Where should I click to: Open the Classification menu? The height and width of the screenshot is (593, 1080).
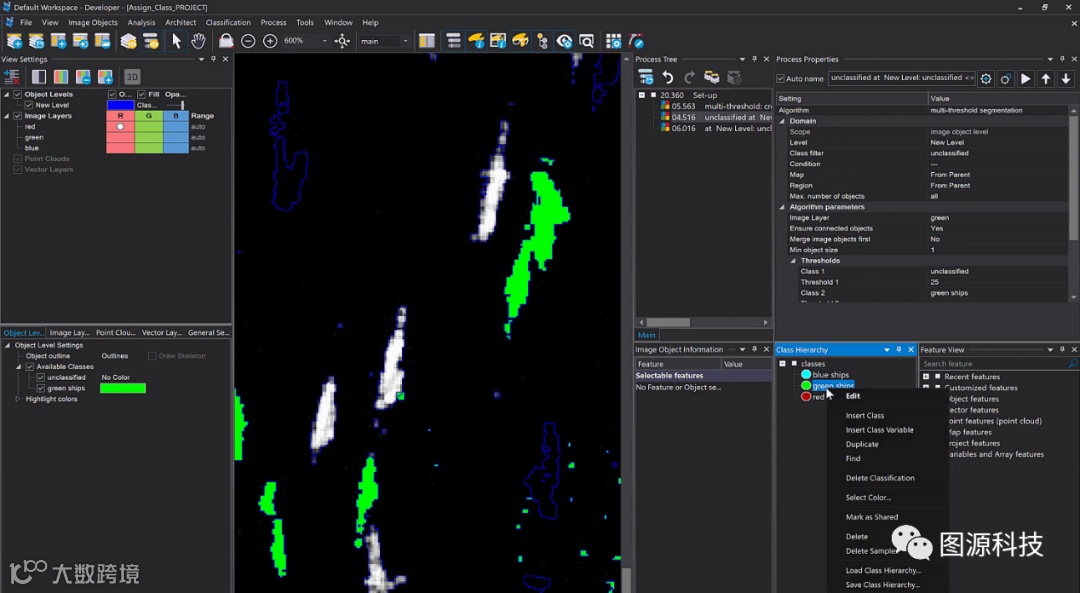point(228,22)
